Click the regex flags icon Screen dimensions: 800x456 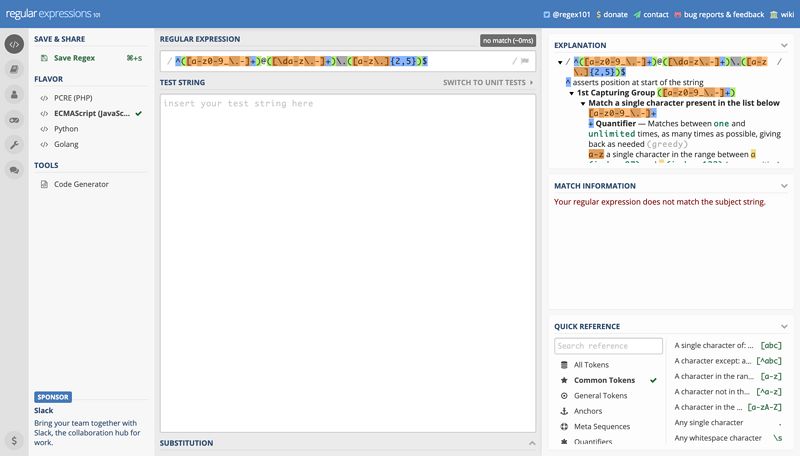pyautogui.click(x=524, y=61)
